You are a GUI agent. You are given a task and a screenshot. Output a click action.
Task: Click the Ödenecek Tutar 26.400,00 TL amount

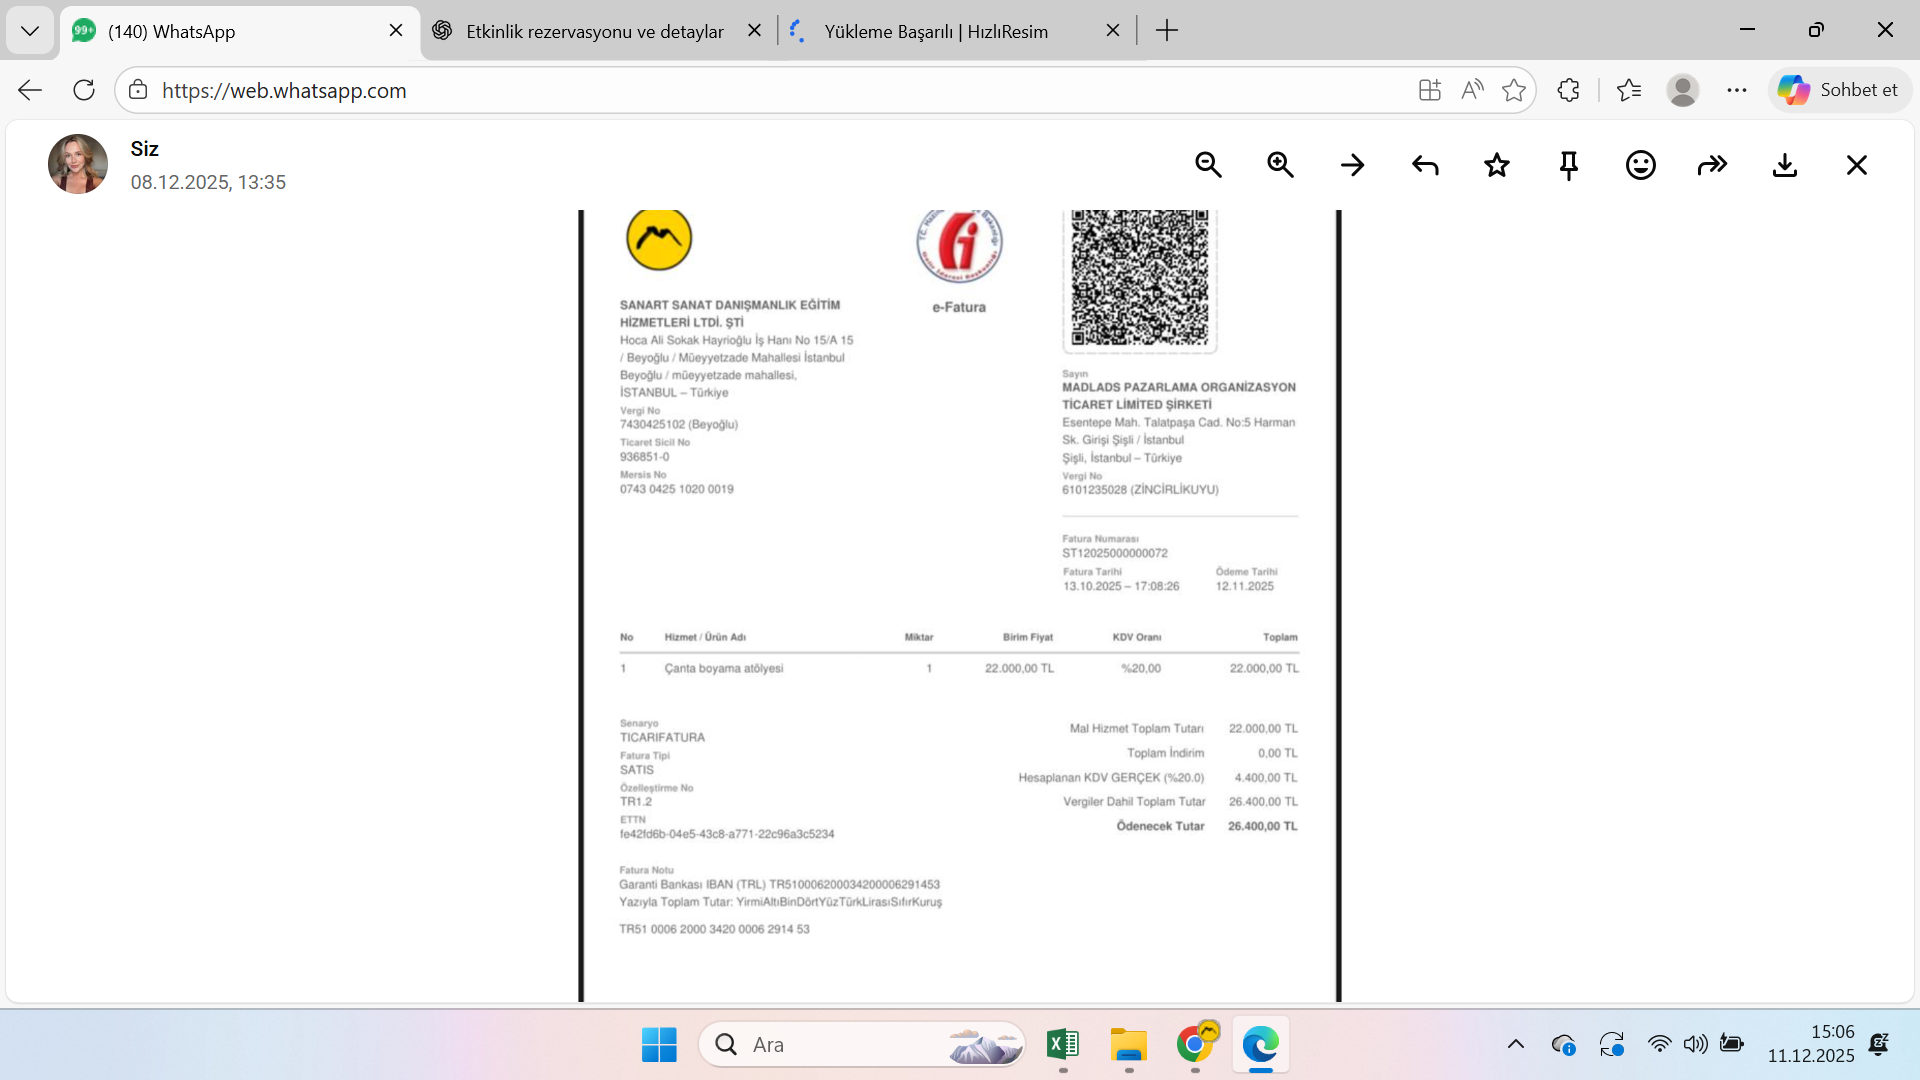click(x=1263, y=826)
